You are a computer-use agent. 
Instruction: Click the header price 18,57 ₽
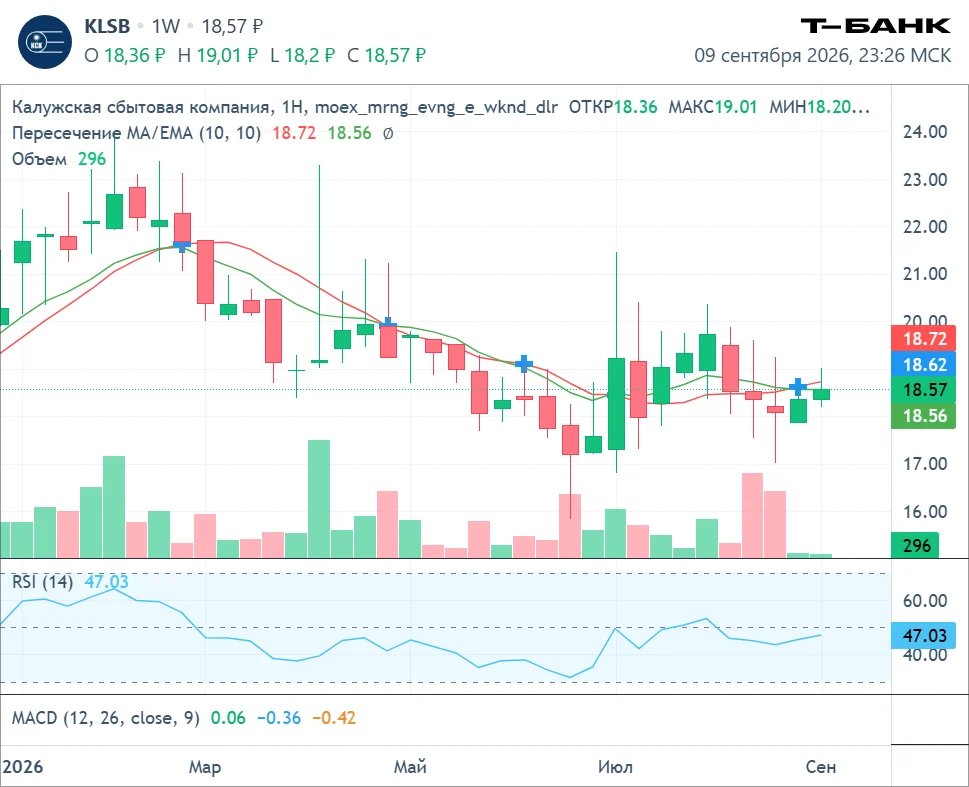pos(232,27)
